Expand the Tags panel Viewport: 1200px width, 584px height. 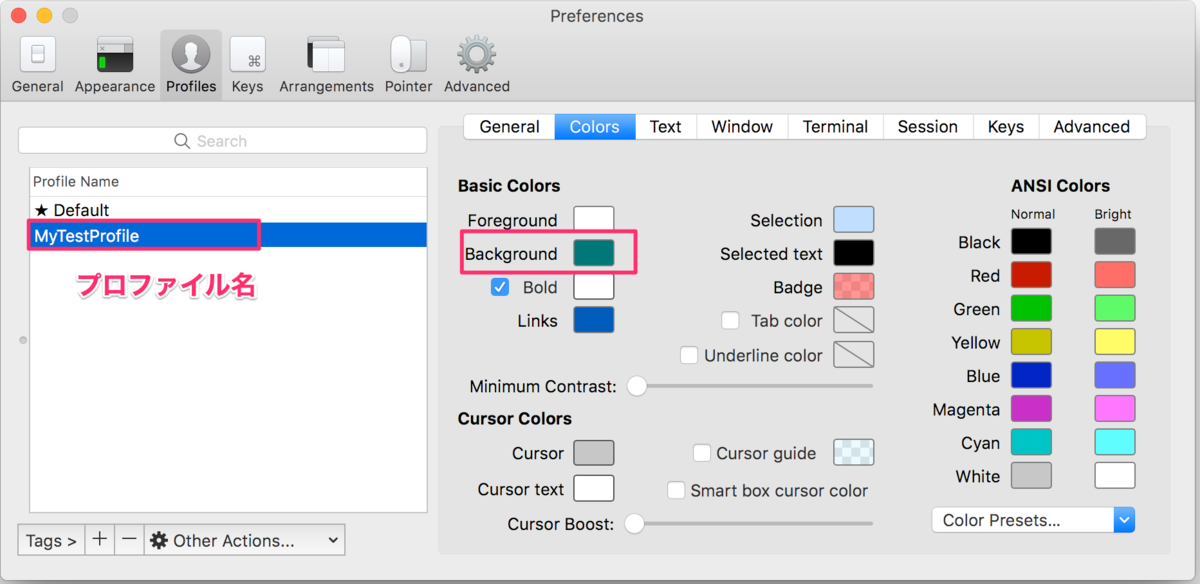51,540
